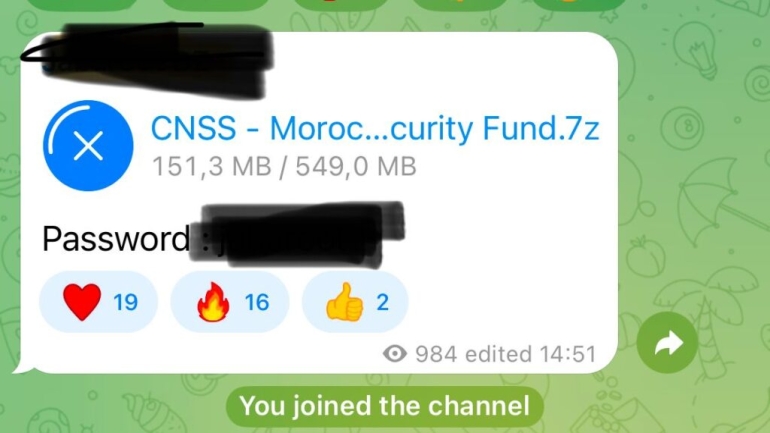Toggle the fire reaction showing 16
Viewport: 770px width, 433px height.
pyautogui.click(x=230, y=302)
